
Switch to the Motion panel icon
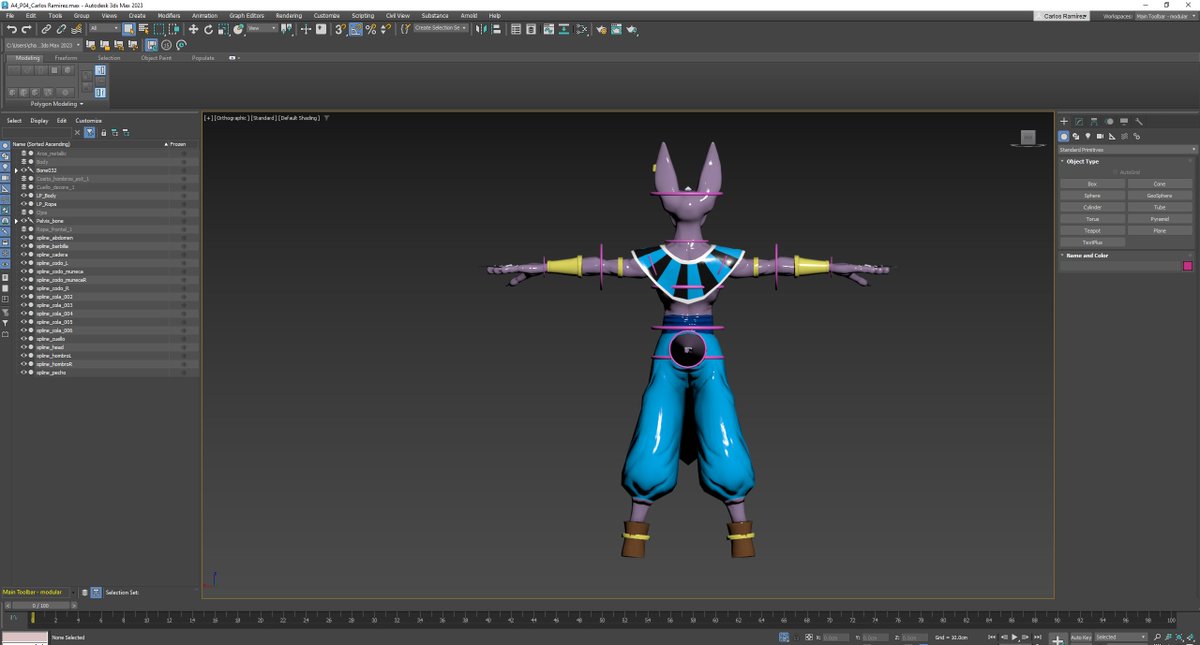click(1109, 121)
